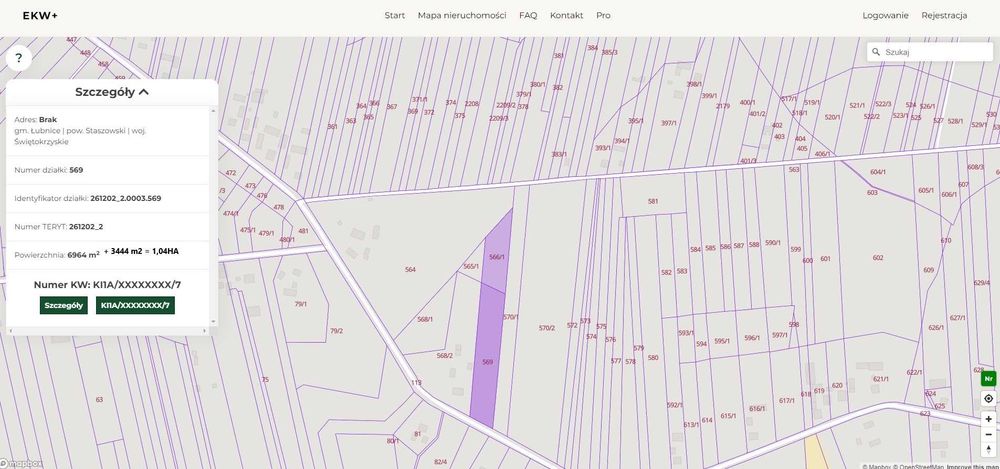Click the green Szczegóły button
This screenshot has width=1000, height=469.
(x=63, y=305)
